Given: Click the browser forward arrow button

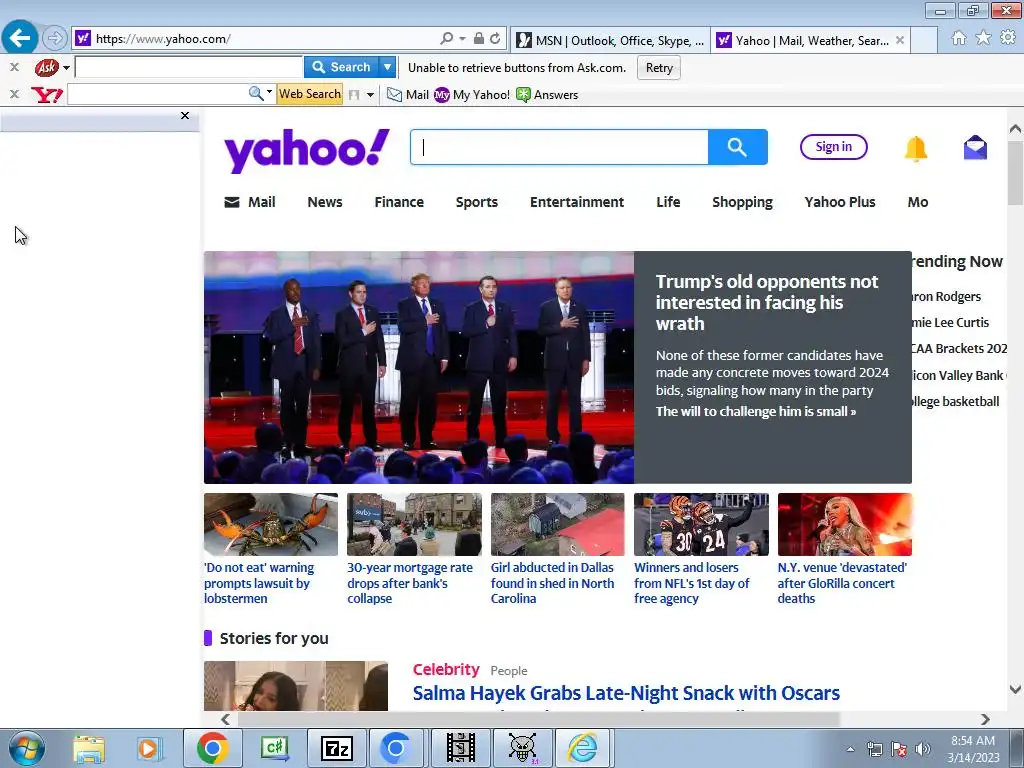Looking at the screenshot, I should coord(55,39).
